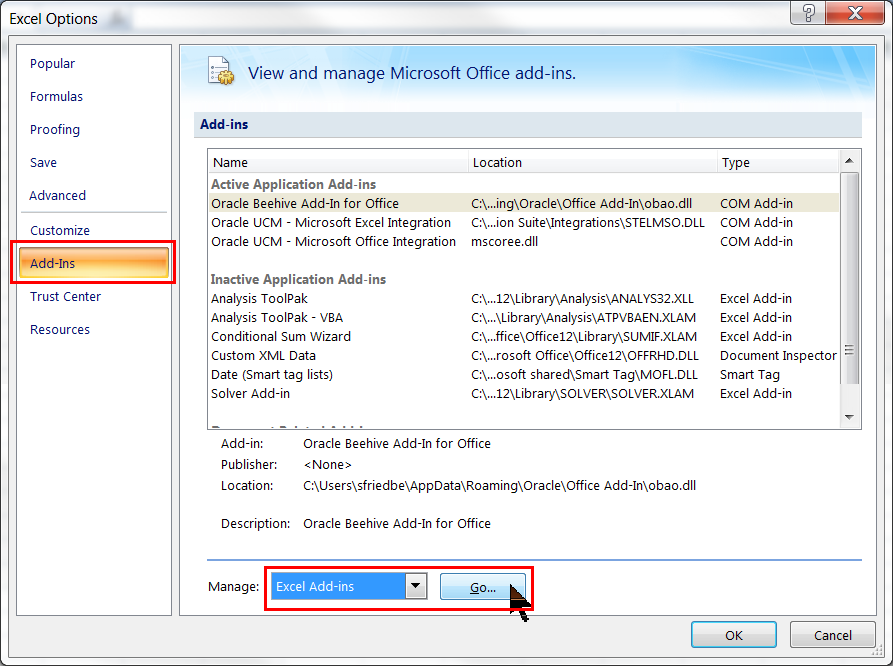Go to the Resources category

pyautogui.click(x=60, y=330)
